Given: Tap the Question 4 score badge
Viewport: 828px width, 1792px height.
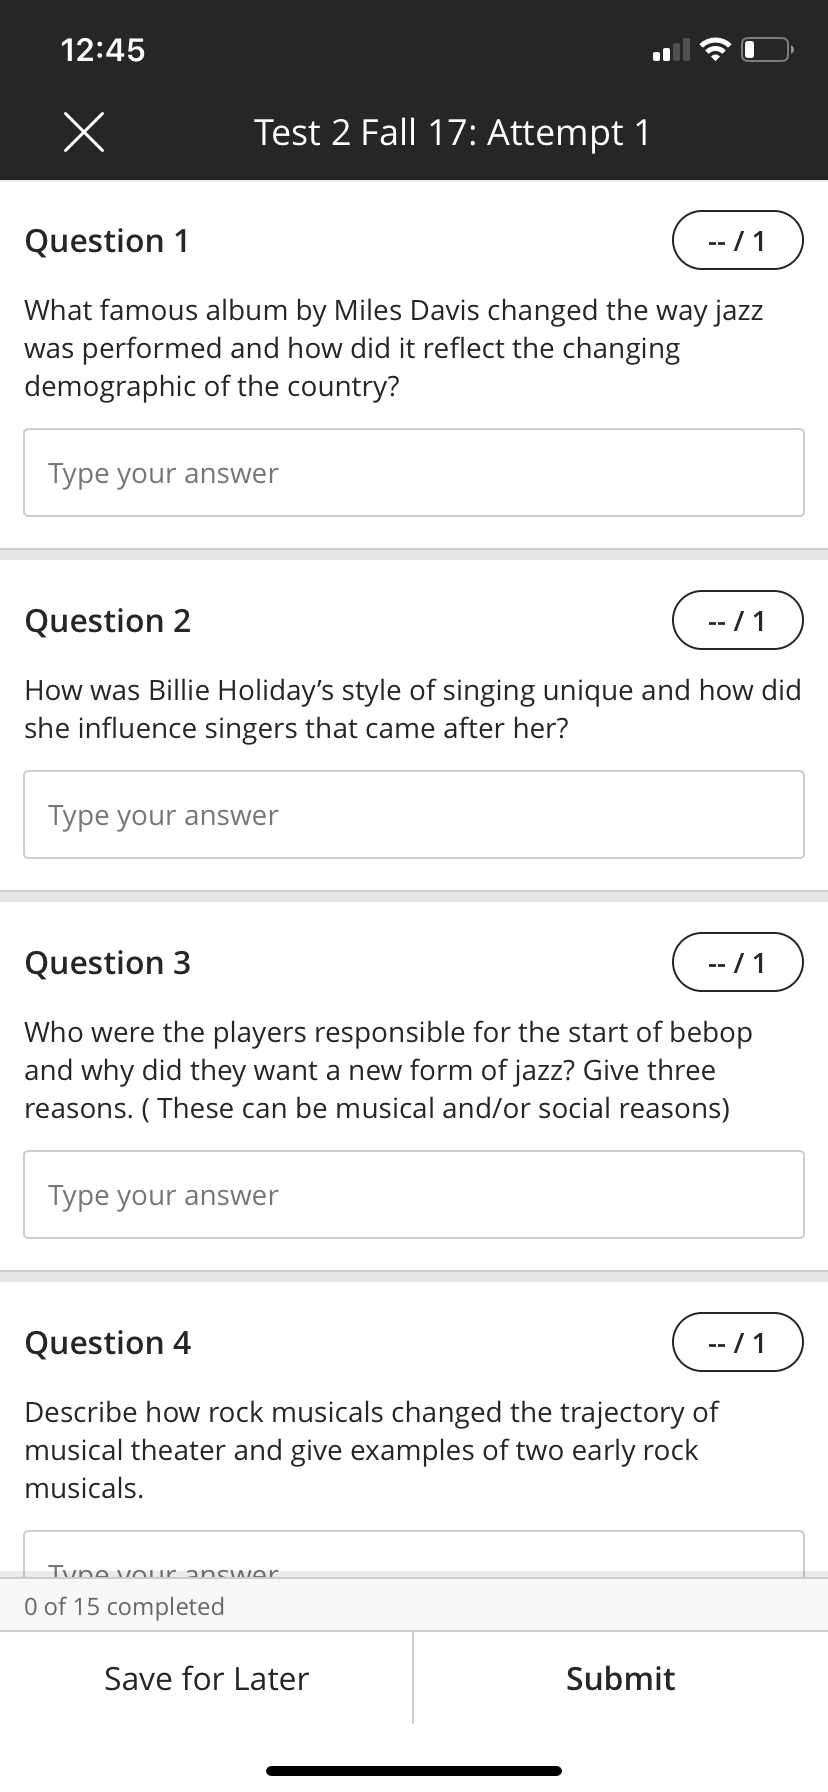Looking at the screenshot, I should tap(738, 1342).
